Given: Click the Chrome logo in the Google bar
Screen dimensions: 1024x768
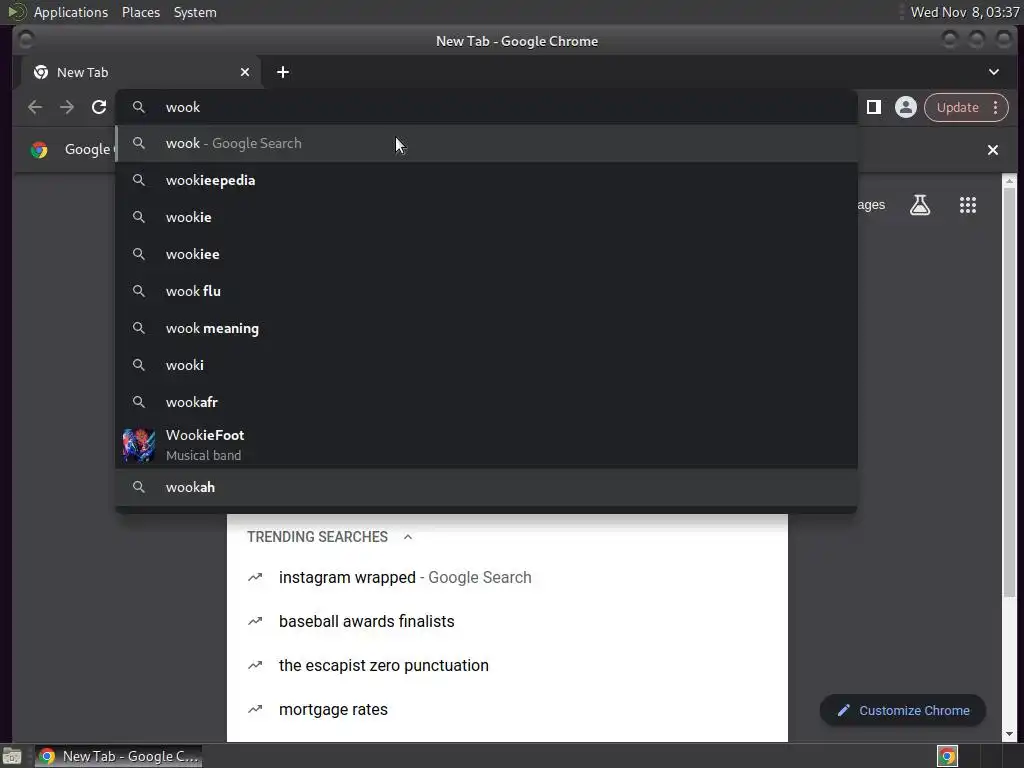Looking at the screenshot, I should (x=39, y=150).
